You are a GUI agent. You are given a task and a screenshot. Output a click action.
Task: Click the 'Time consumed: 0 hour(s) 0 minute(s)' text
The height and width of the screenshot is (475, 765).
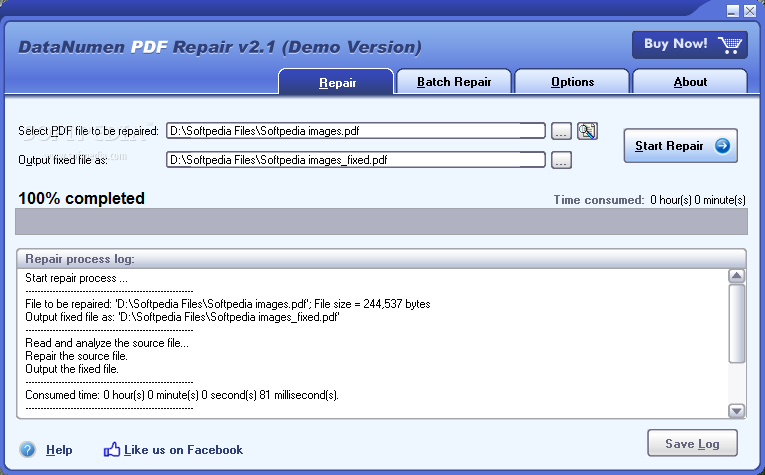[x=649, y=200]
